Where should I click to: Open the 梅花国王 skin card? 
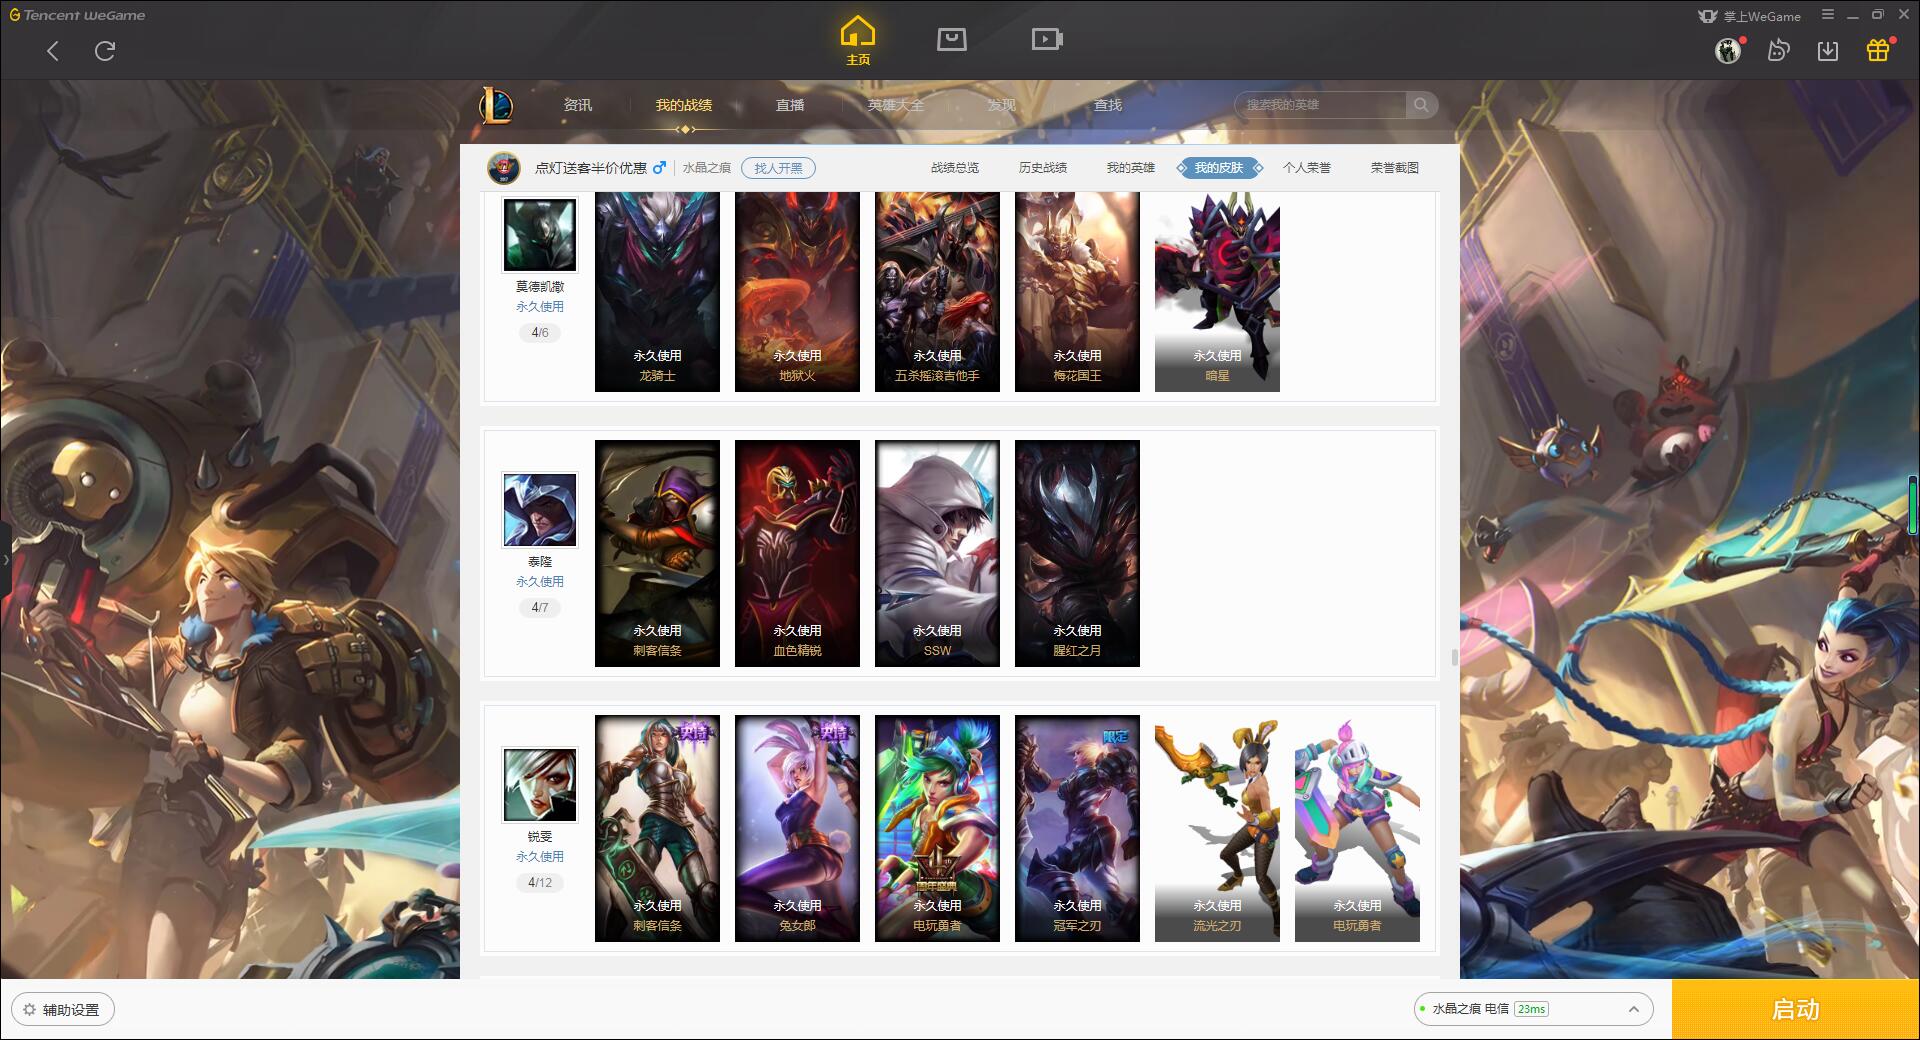pos(1077,291)
